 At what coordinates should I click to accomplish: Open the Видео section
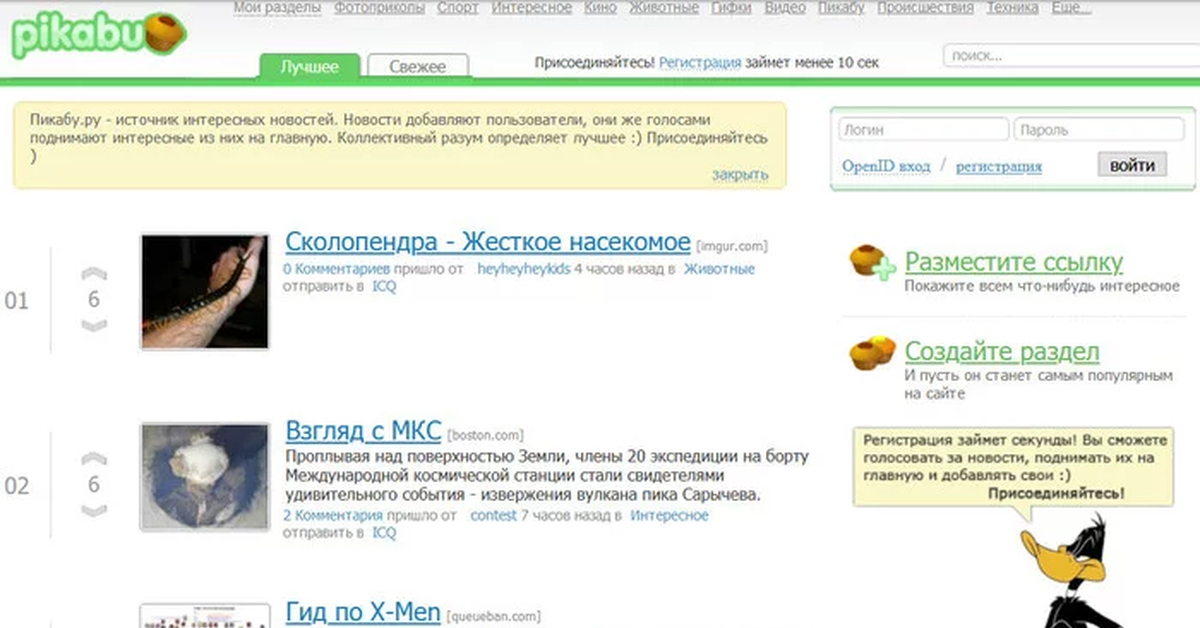pyautogui.click(x=785, y=8)
